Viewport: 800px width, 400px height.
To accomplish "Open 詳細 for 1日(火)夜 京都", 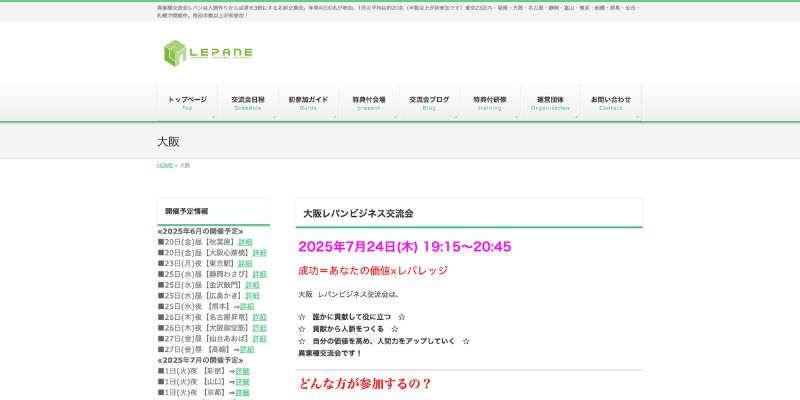I will click(x=242, y=392).
